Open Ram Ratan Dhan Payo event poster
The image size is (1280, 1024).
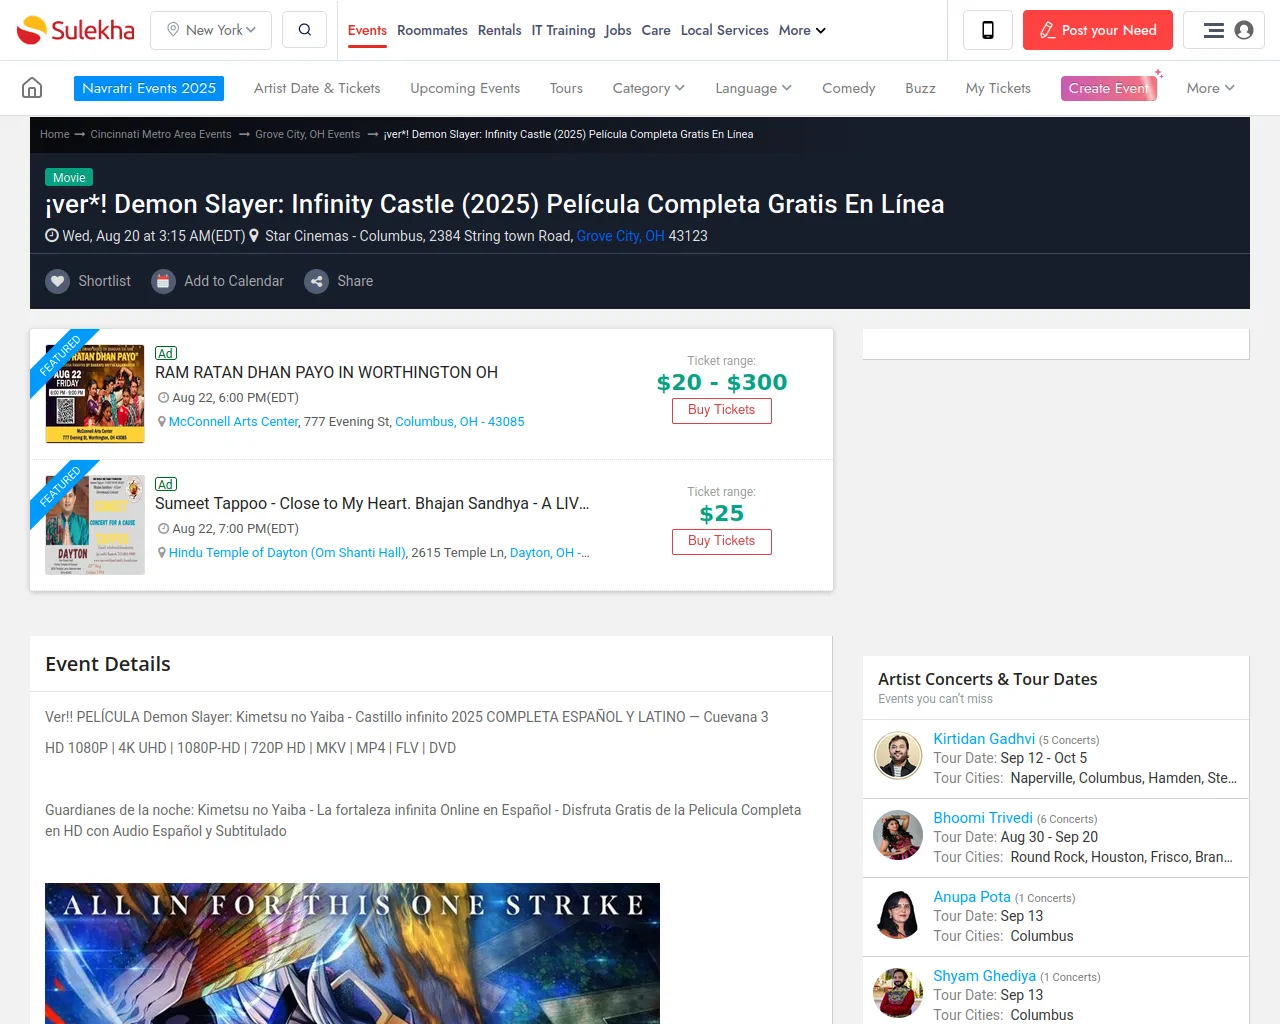[x=95, y=394]
